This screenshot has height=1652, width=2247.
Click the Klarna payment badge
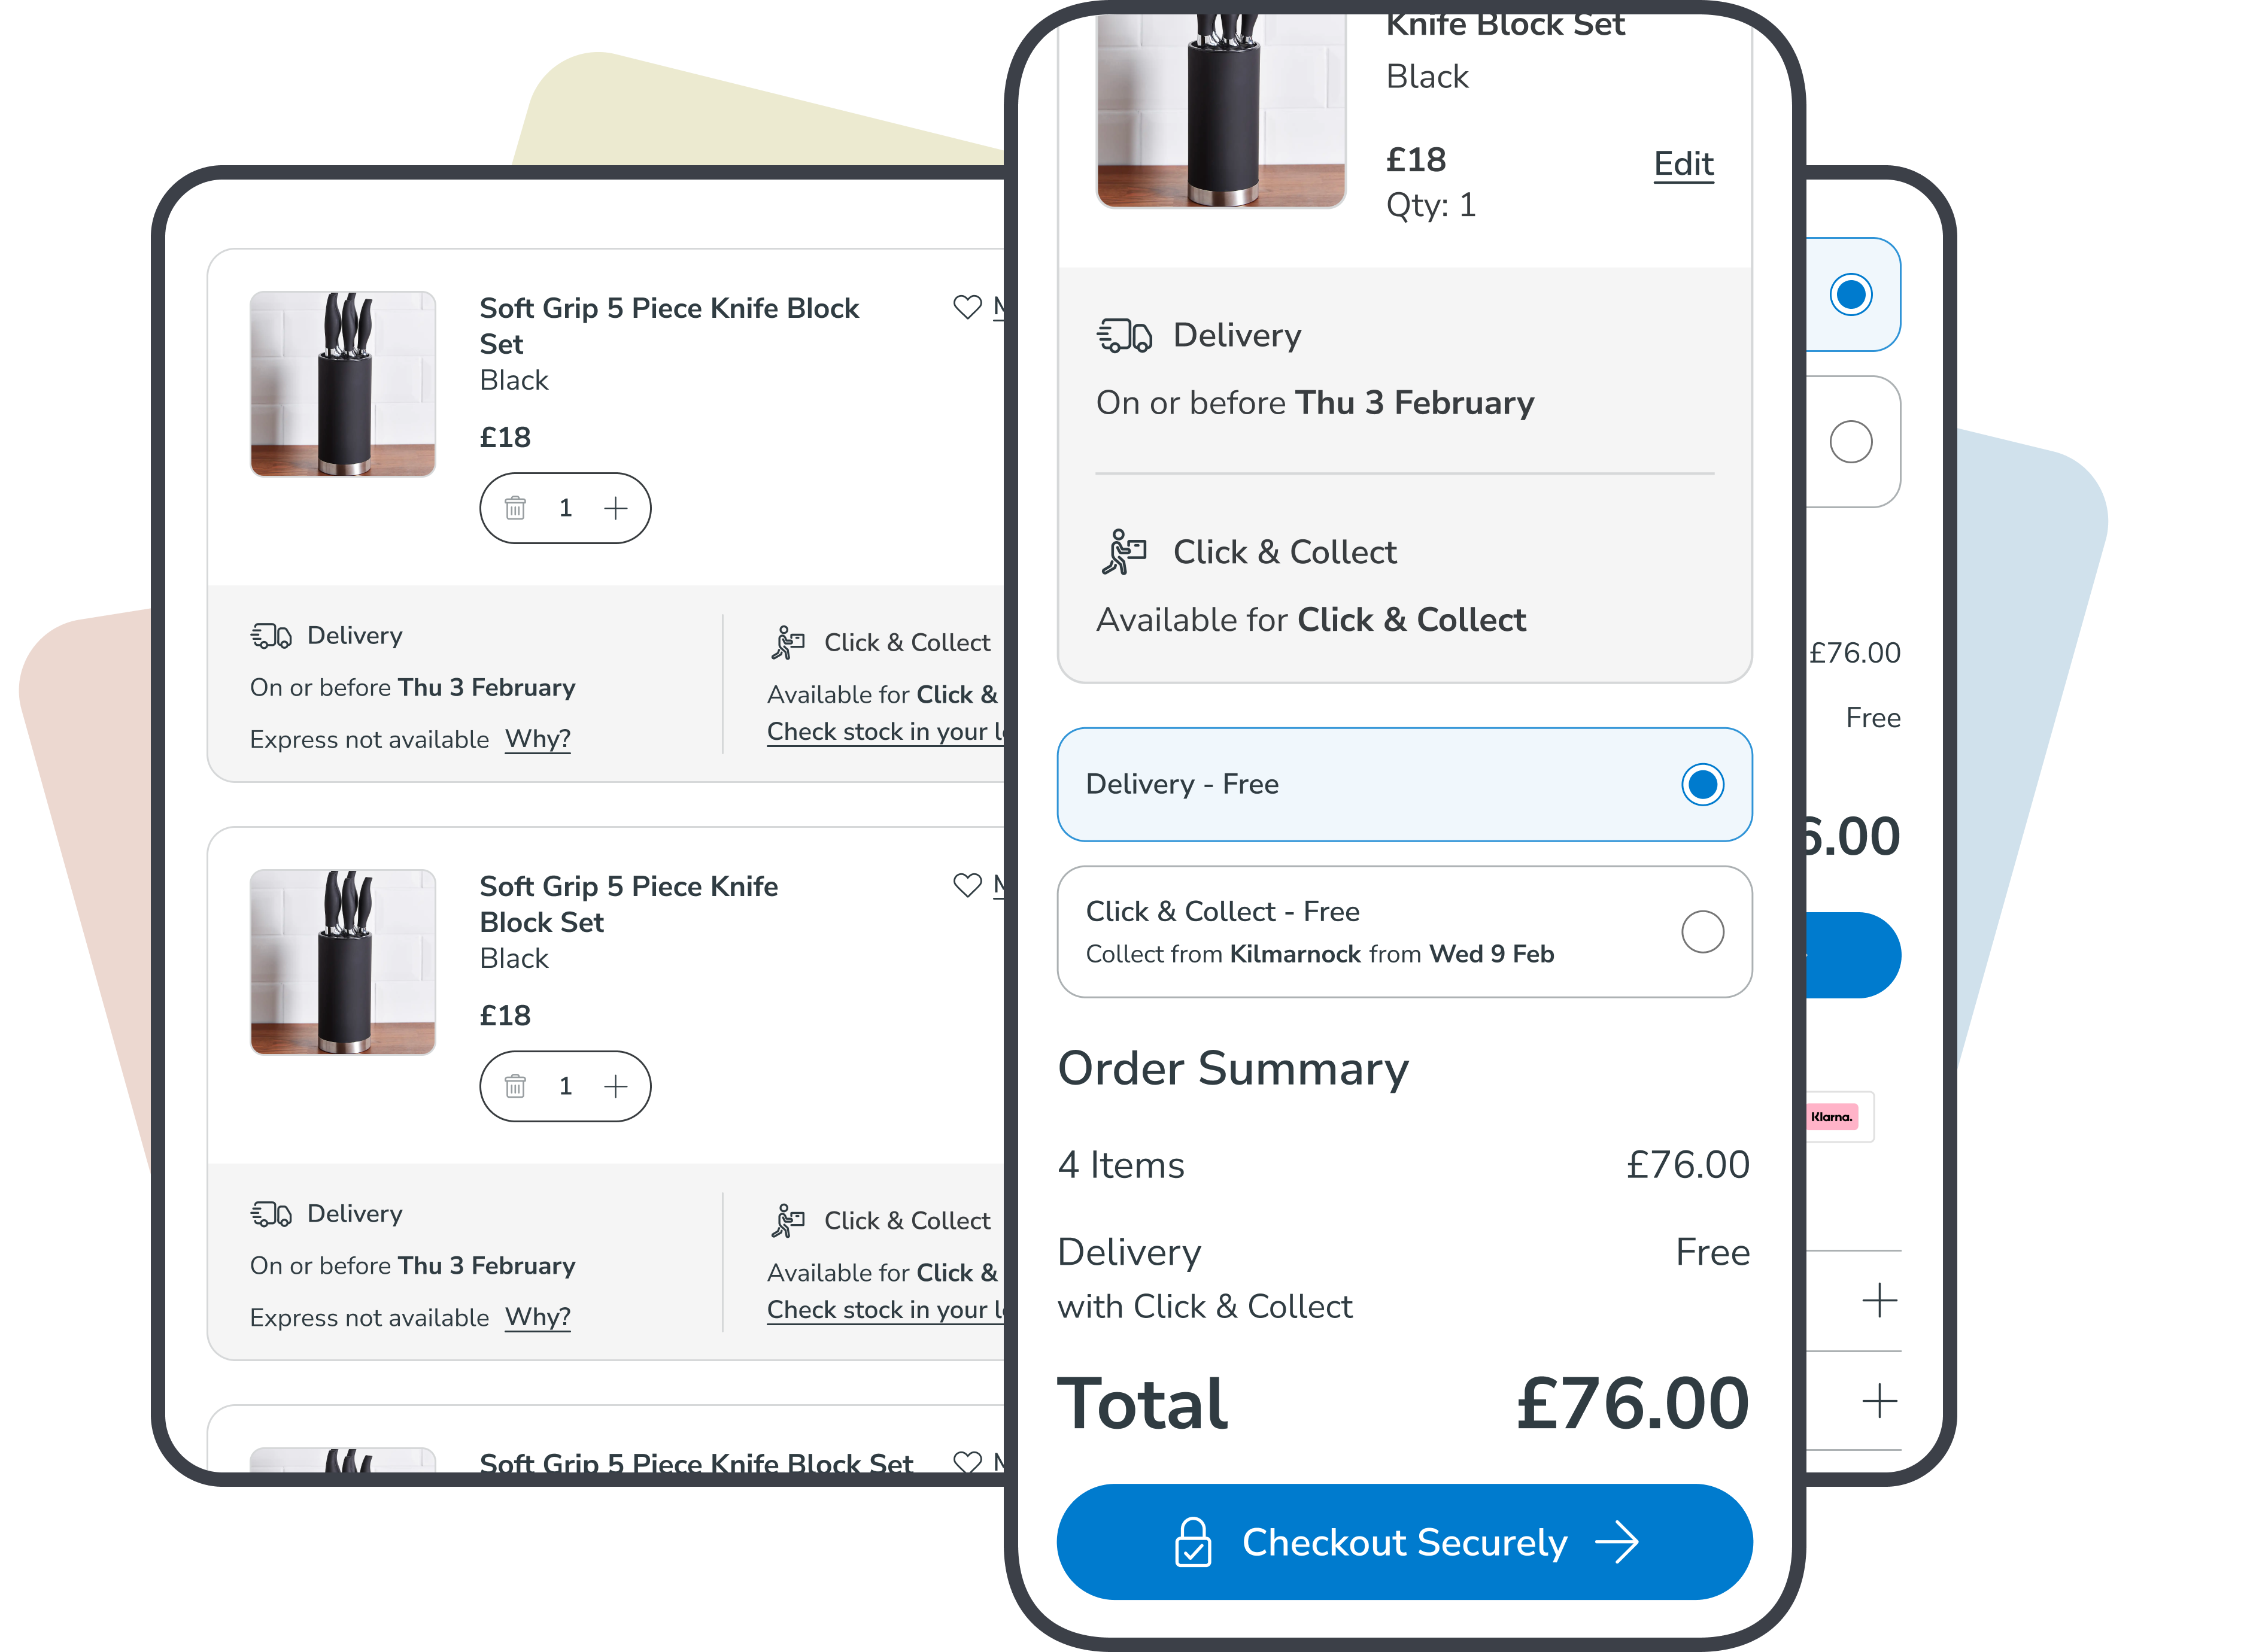(x=1832, y=1117)
